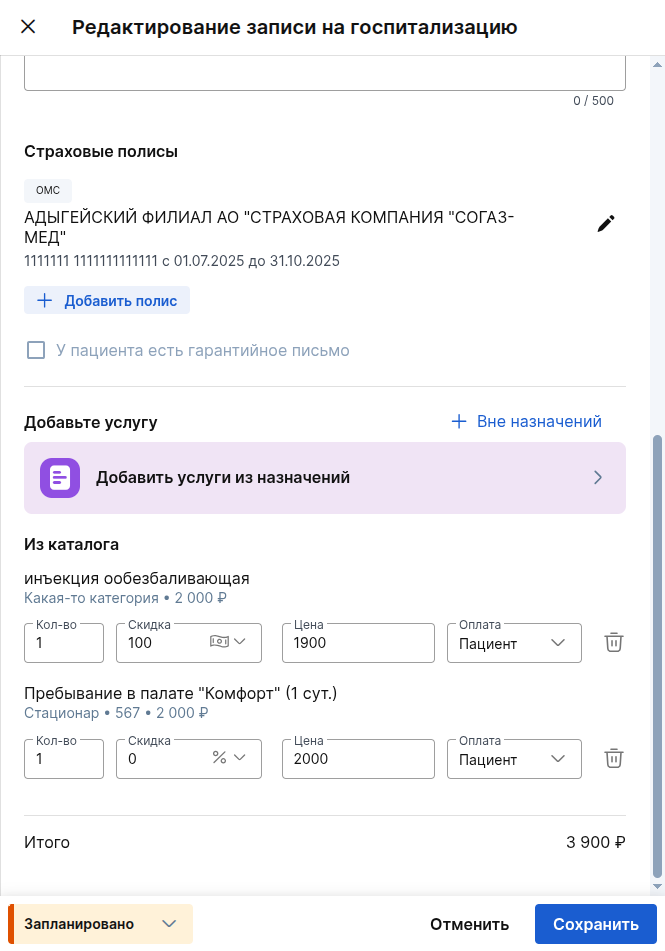Screen dimensions: 665x951
Task: Click the Отменить button
Action: (x=469, y=924)
